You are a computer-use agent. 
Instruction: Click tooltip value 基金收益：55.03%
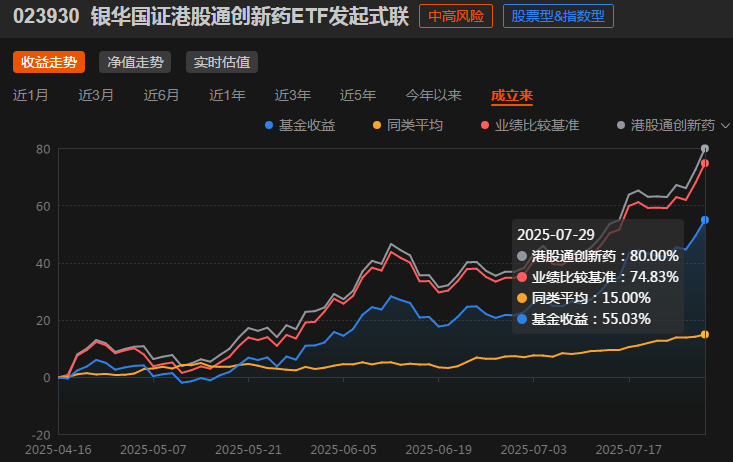click(584, 319)
